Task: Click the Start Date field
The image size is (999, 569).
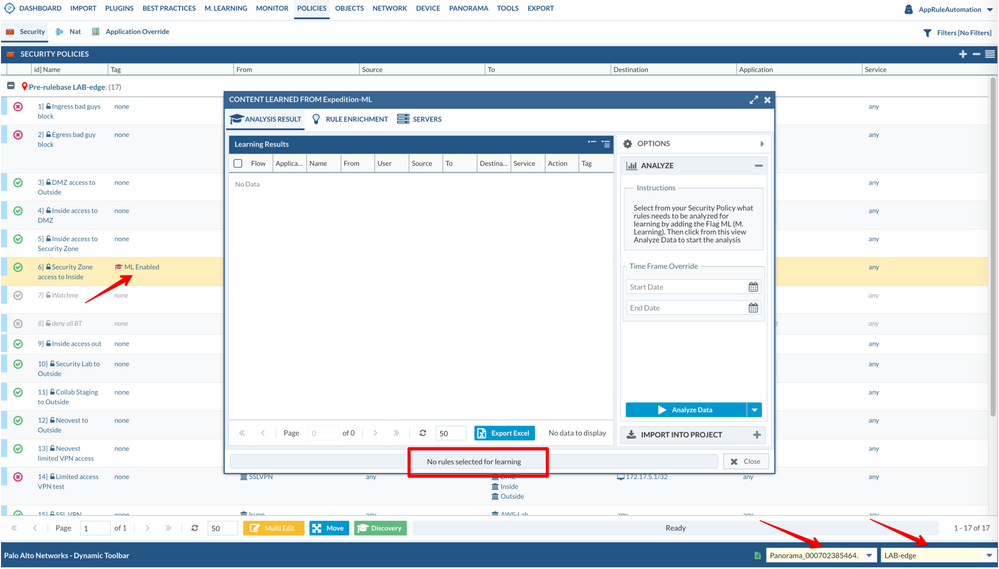Action: pos(687,287)
